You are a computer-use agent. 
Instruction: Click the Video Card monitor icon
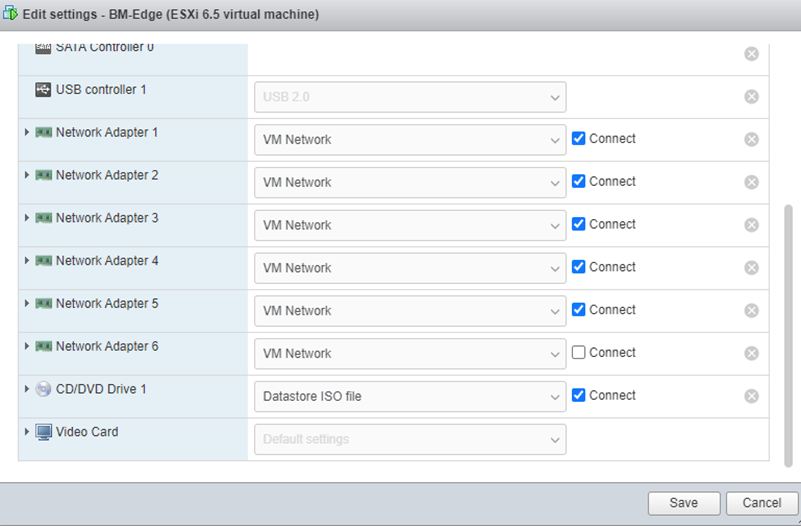pyautogui.click(x=44, y=432)
